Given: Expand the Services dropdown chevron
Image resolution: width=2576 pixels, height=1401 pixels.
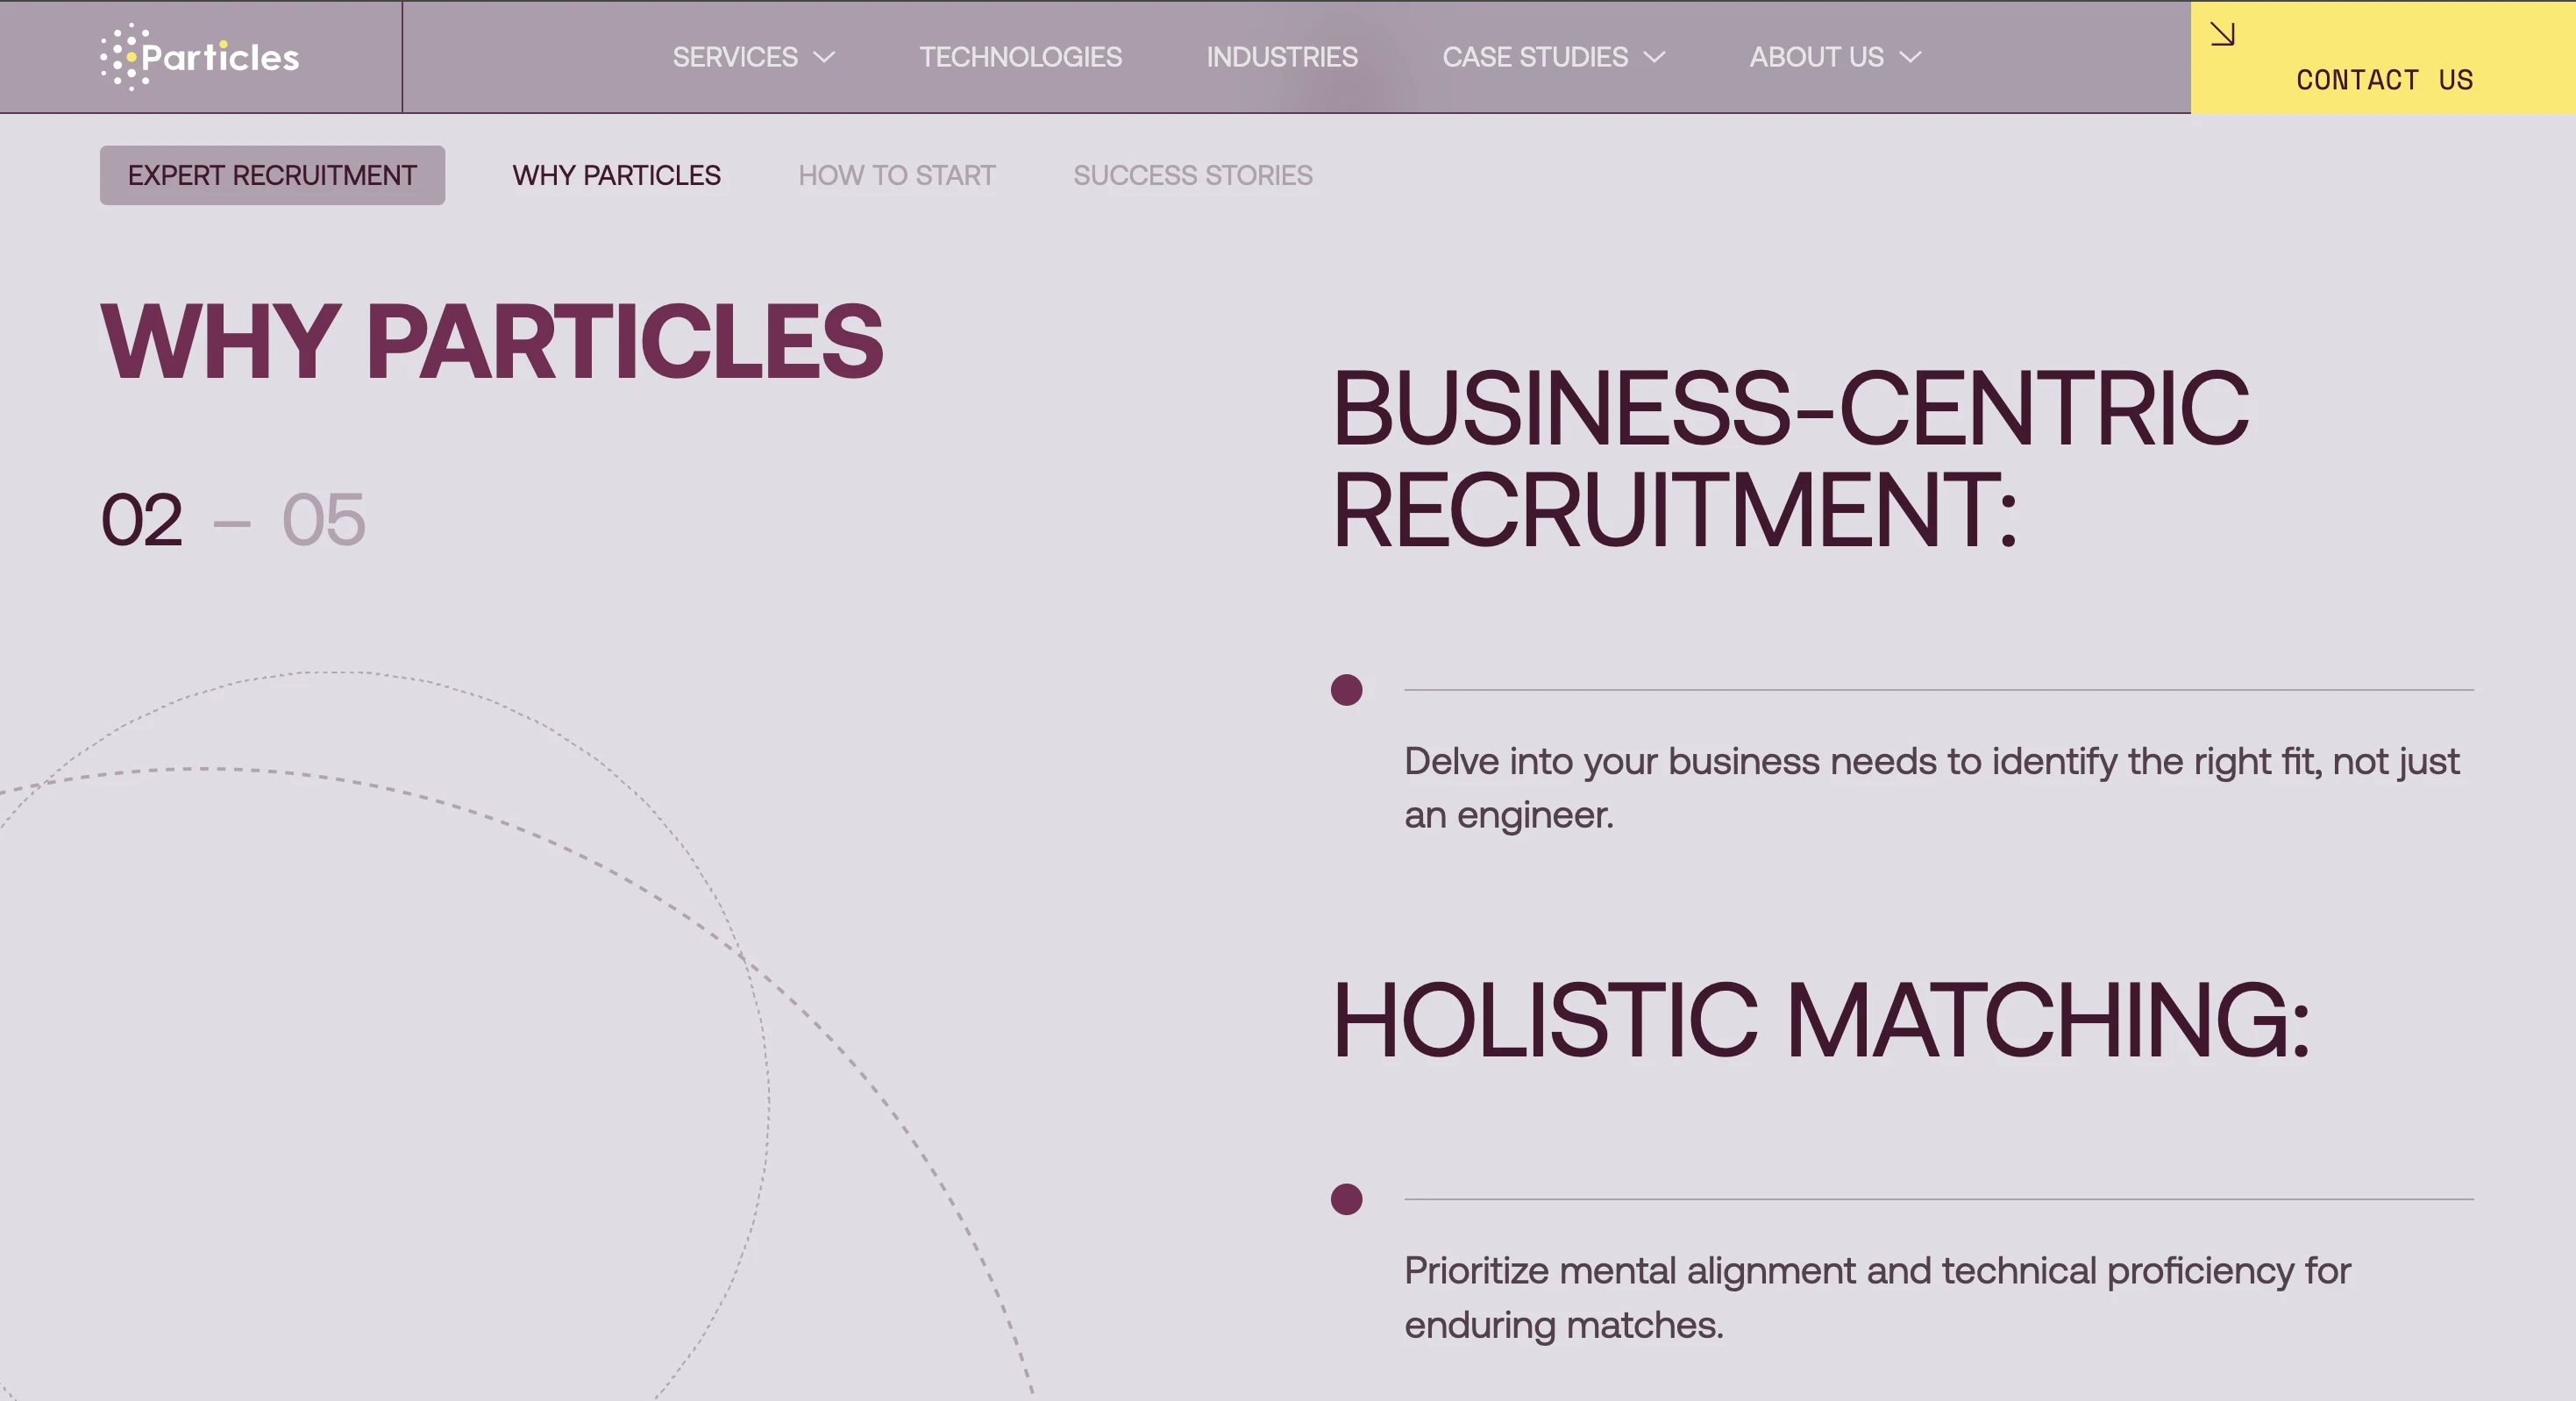Looking at the screenshot, I should (x=824, y=57).
